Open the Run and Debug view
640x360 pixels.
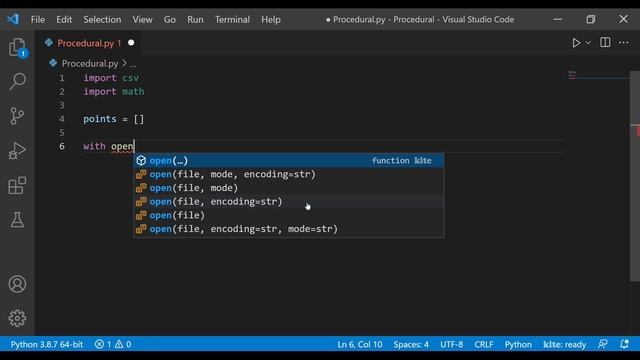[x=17, y=151]
